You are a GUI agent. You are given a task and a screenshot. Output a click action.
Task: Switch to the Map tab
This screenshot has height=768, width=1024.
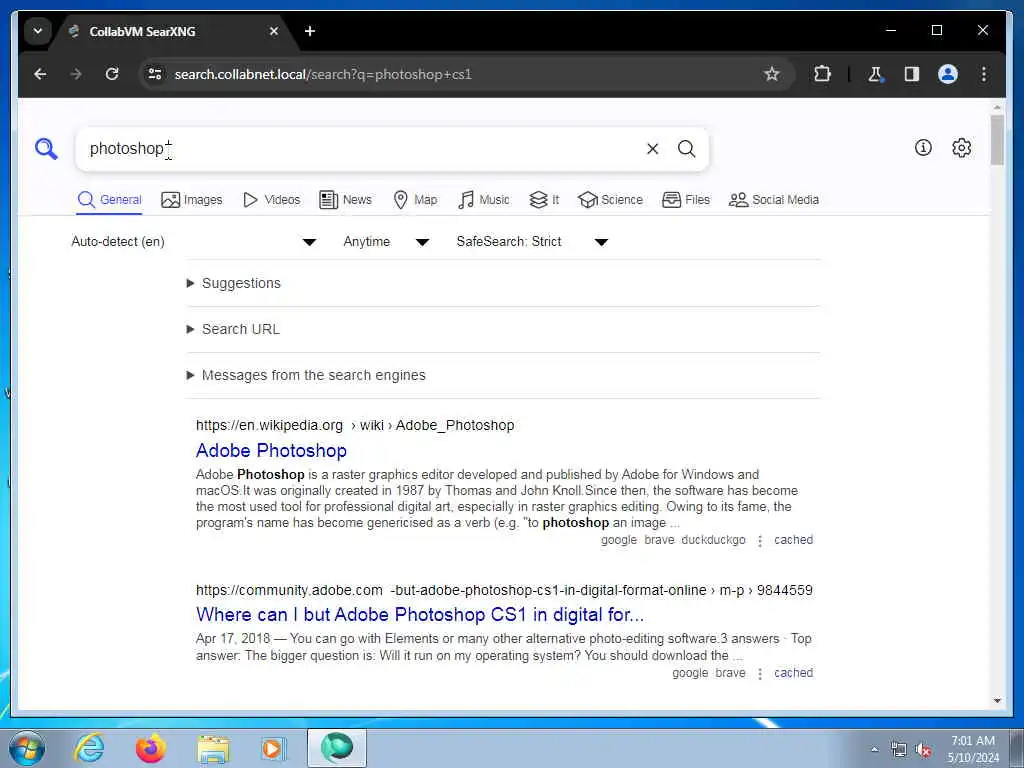pyautogui.click(x=415, y=200)
